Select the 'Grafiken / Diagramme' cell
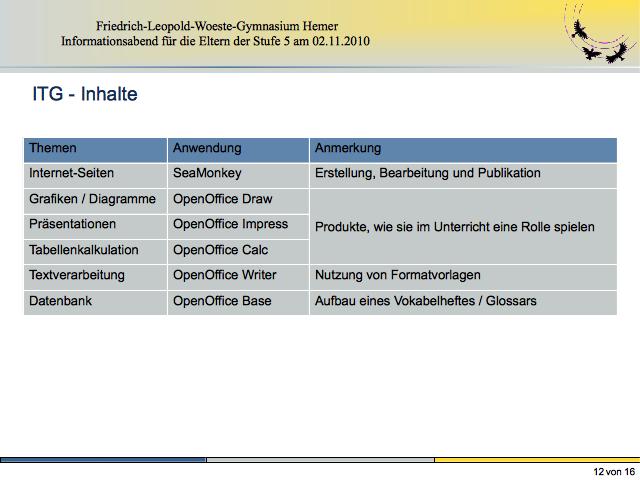 click(95, 200)
